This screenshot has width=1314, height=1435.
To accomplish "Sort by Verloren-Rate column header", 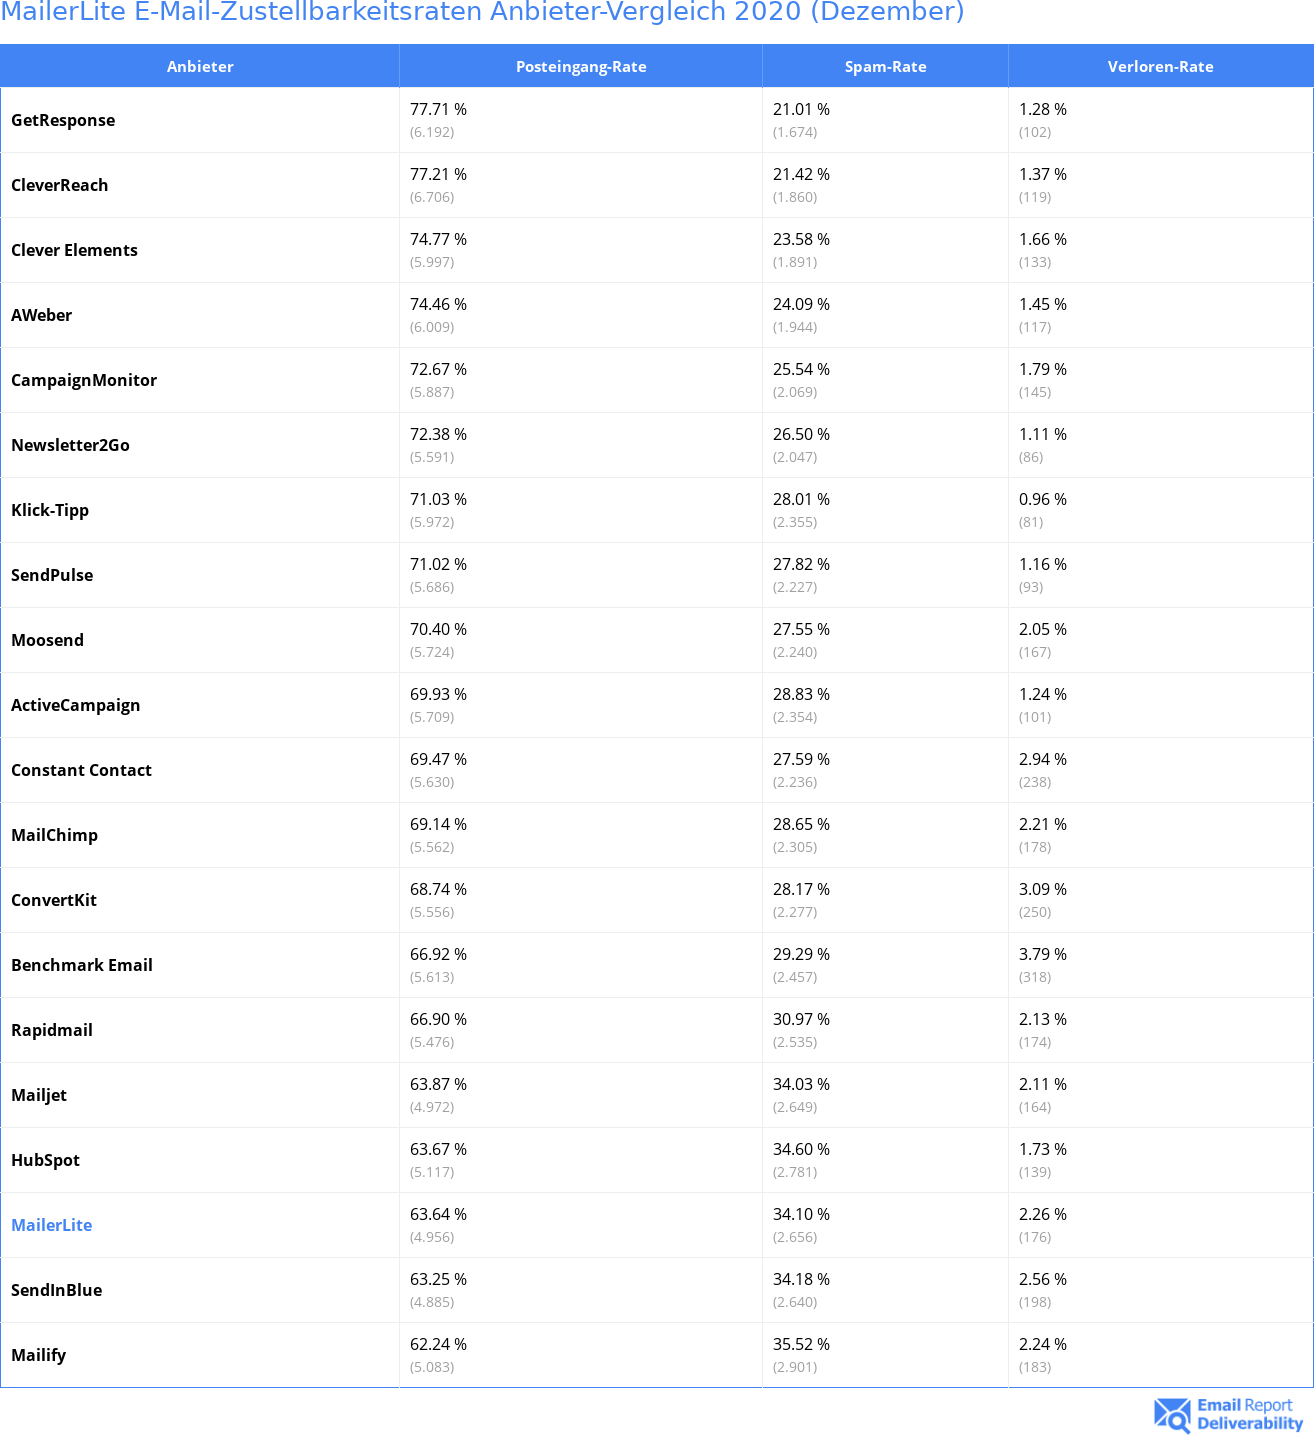I will click(1160, 66).
